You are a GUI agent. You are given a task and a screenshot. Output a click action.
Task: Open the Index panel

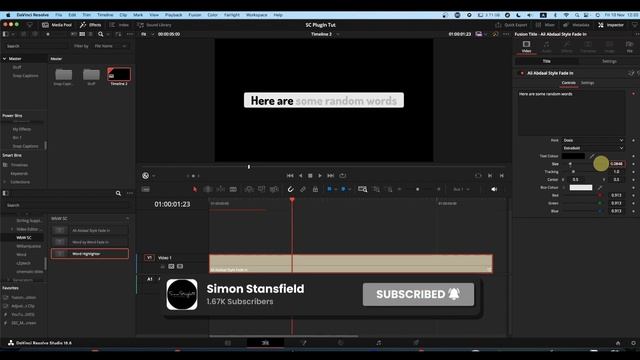coord(119,25)
